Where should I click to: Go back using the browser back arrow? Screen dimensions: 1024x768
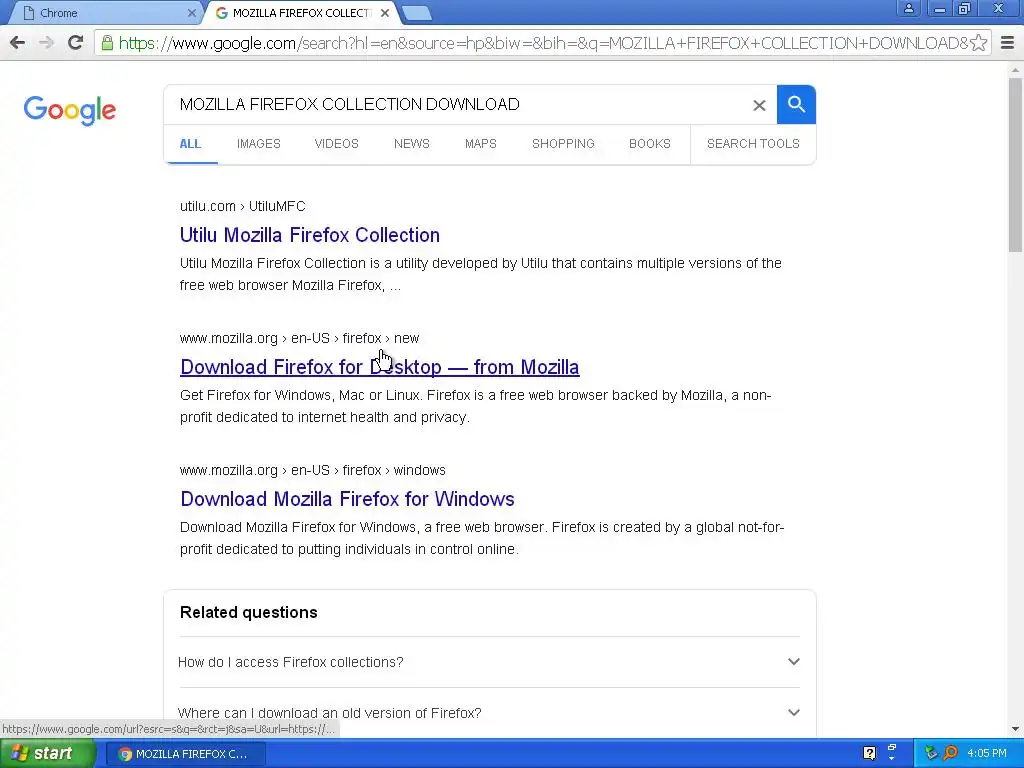coord(18,43)
